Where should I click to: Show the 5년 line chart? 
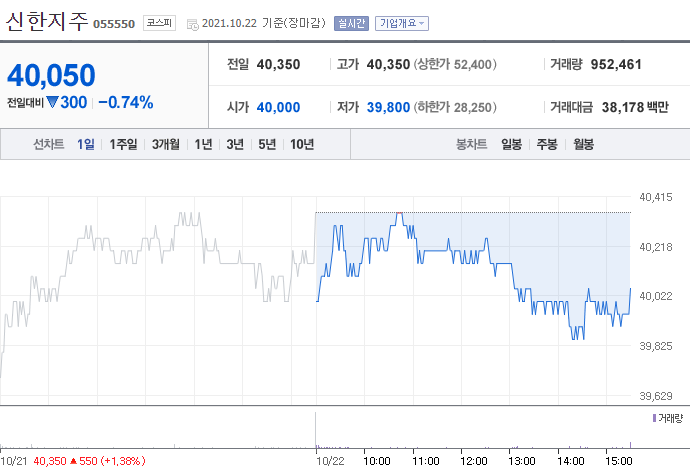pos(267,144)
